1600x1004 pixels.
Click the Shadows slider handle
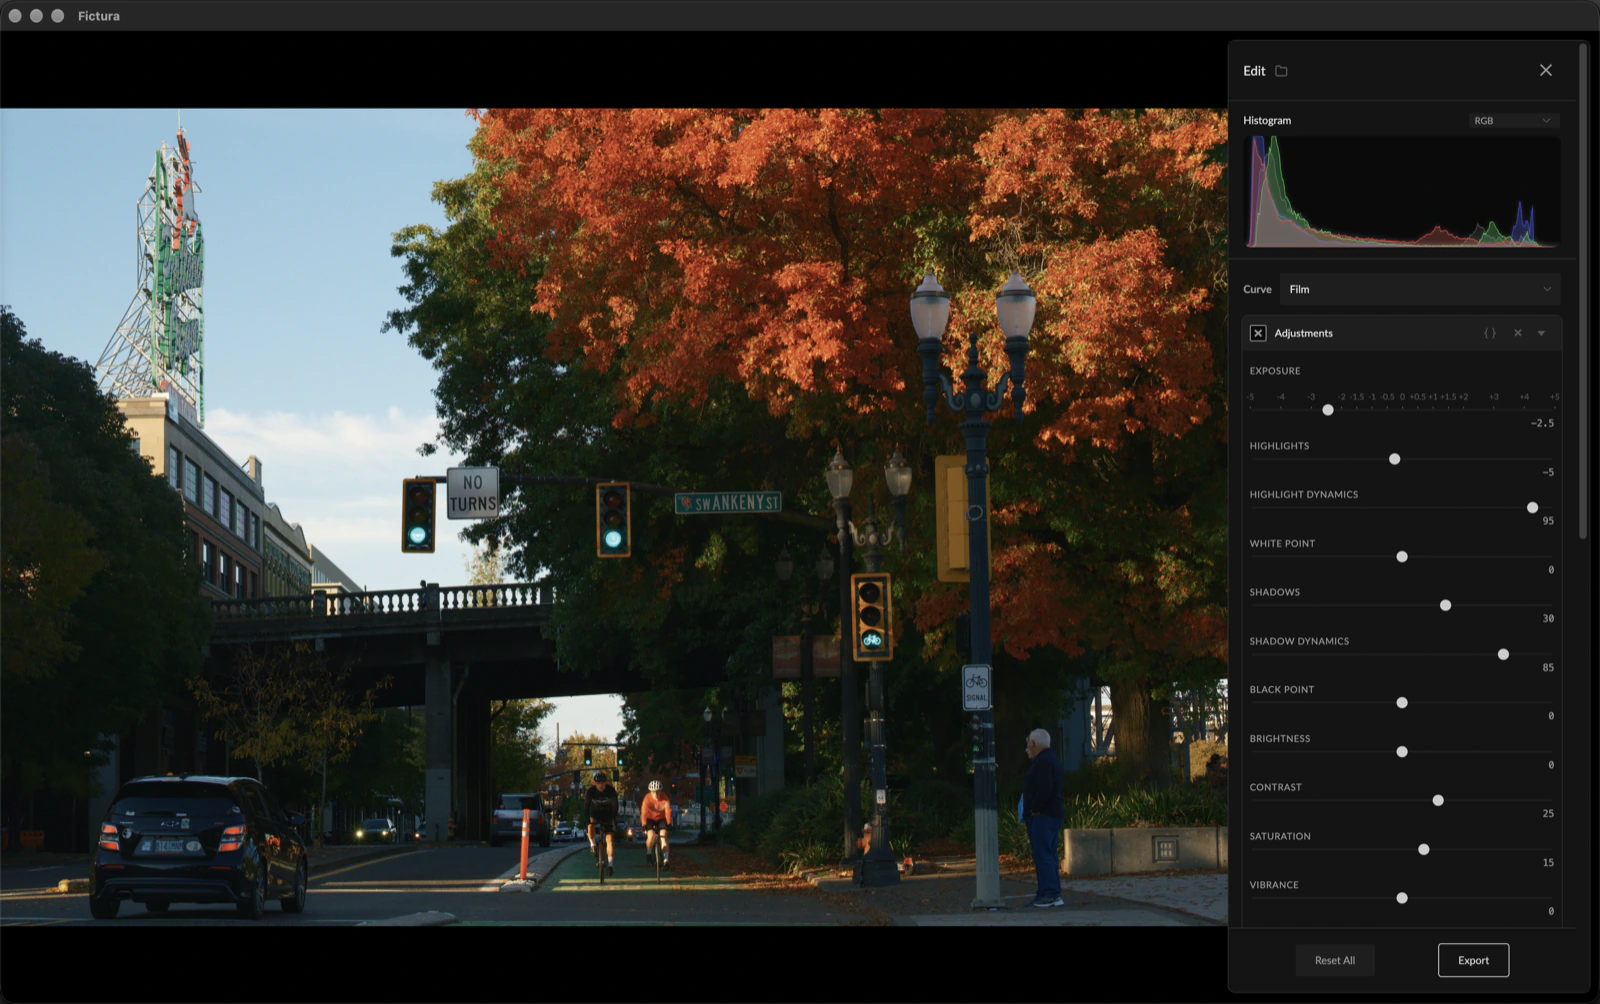coord(1446,605)
